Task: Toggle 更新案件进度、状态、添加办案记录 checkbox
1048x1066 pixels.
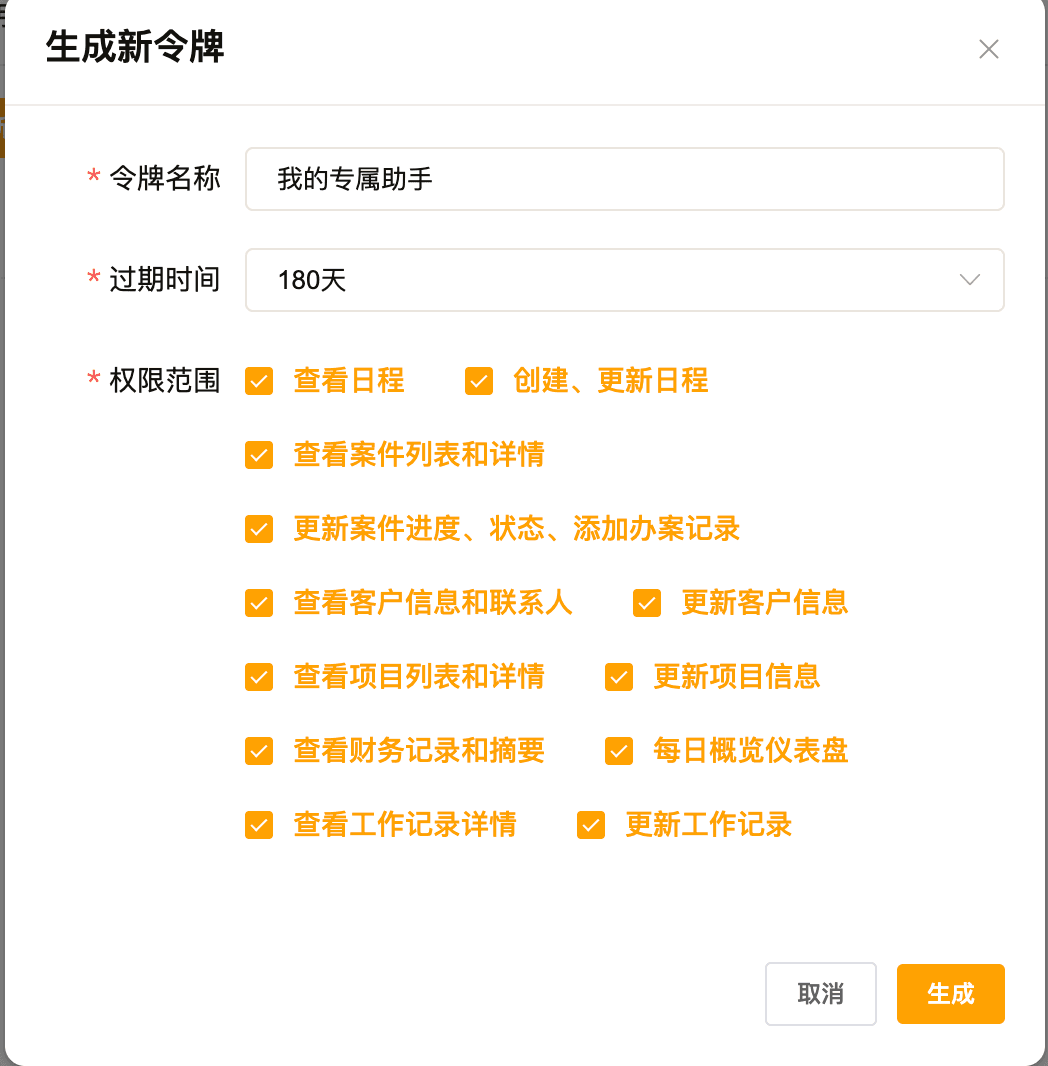Action: [259, 529]
